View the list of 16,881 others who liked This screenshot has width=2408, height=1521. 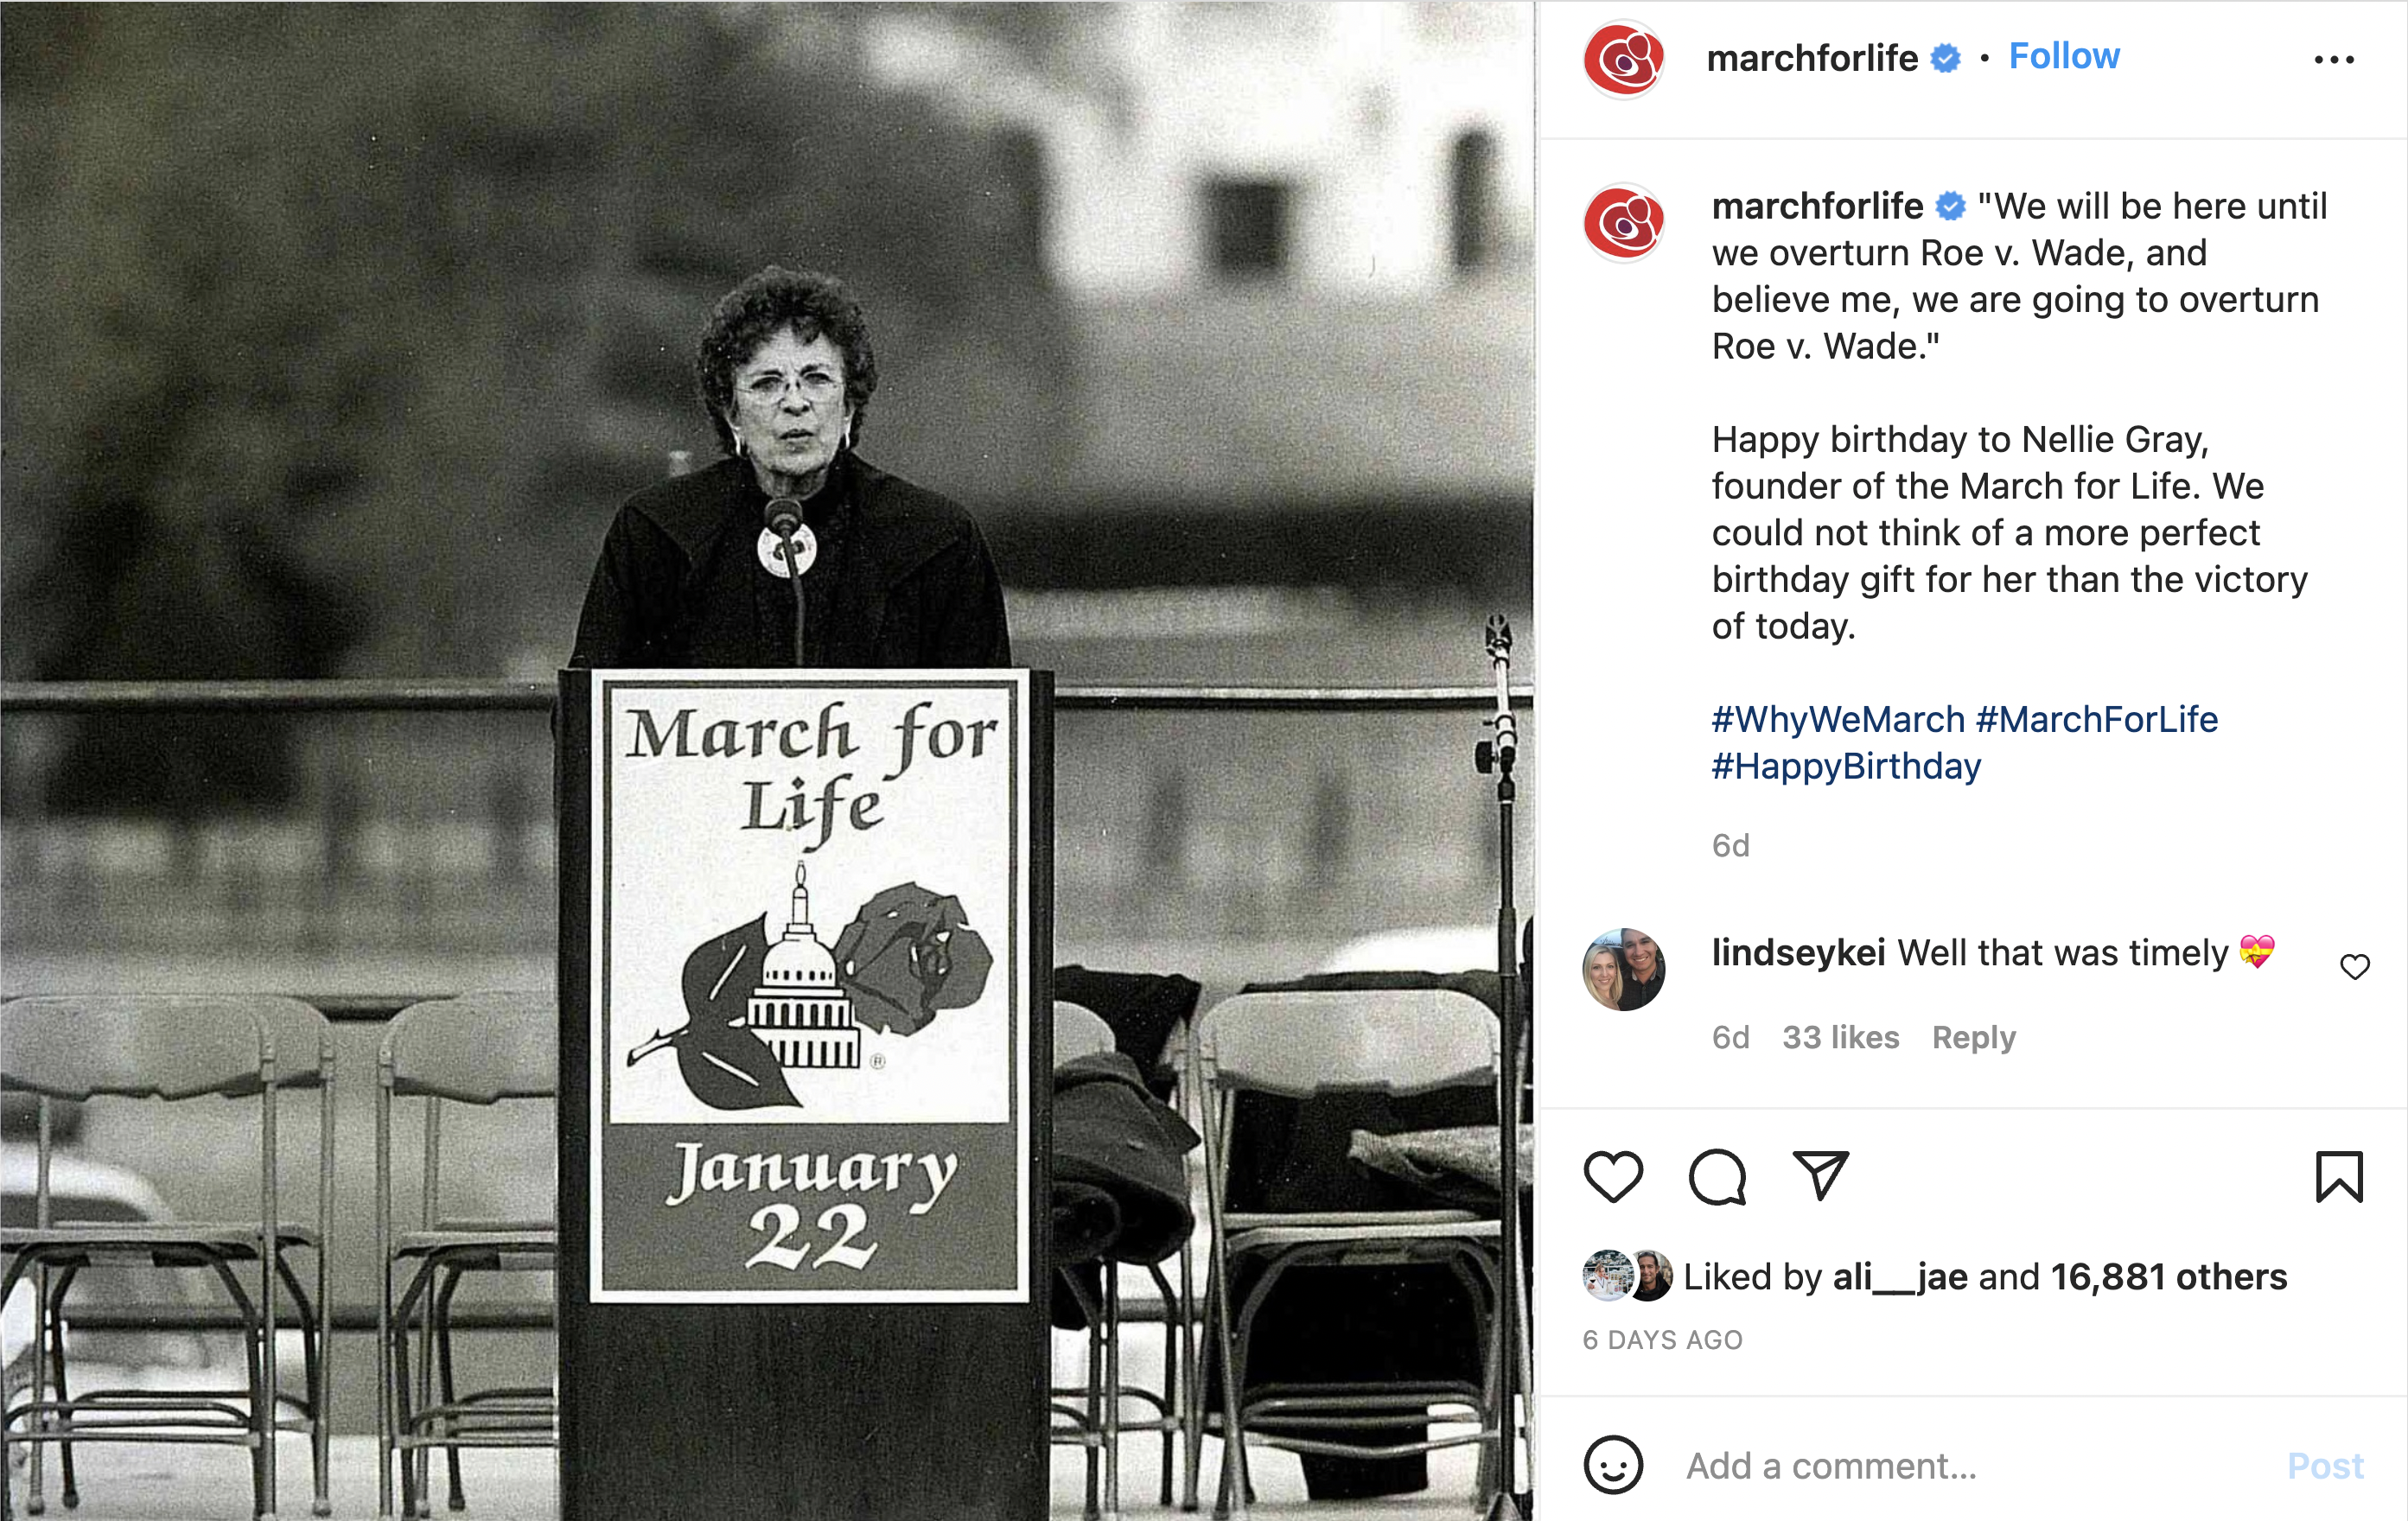tap(2168, 1277)
